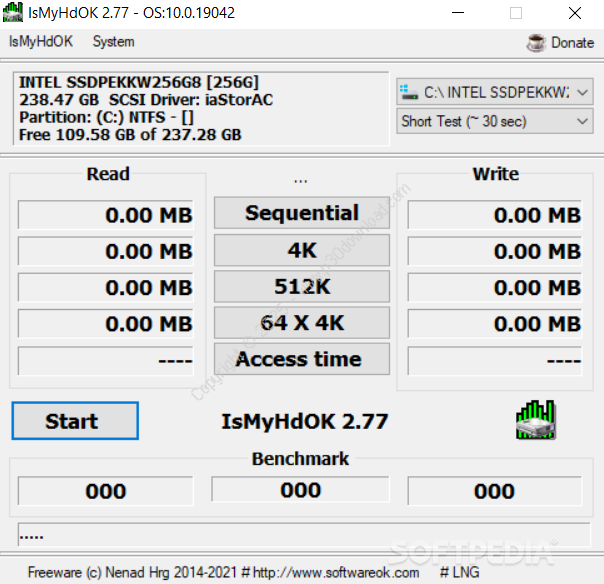Click the Donate coffee cup icon
604x584 pixels.
tap(535, 42)
